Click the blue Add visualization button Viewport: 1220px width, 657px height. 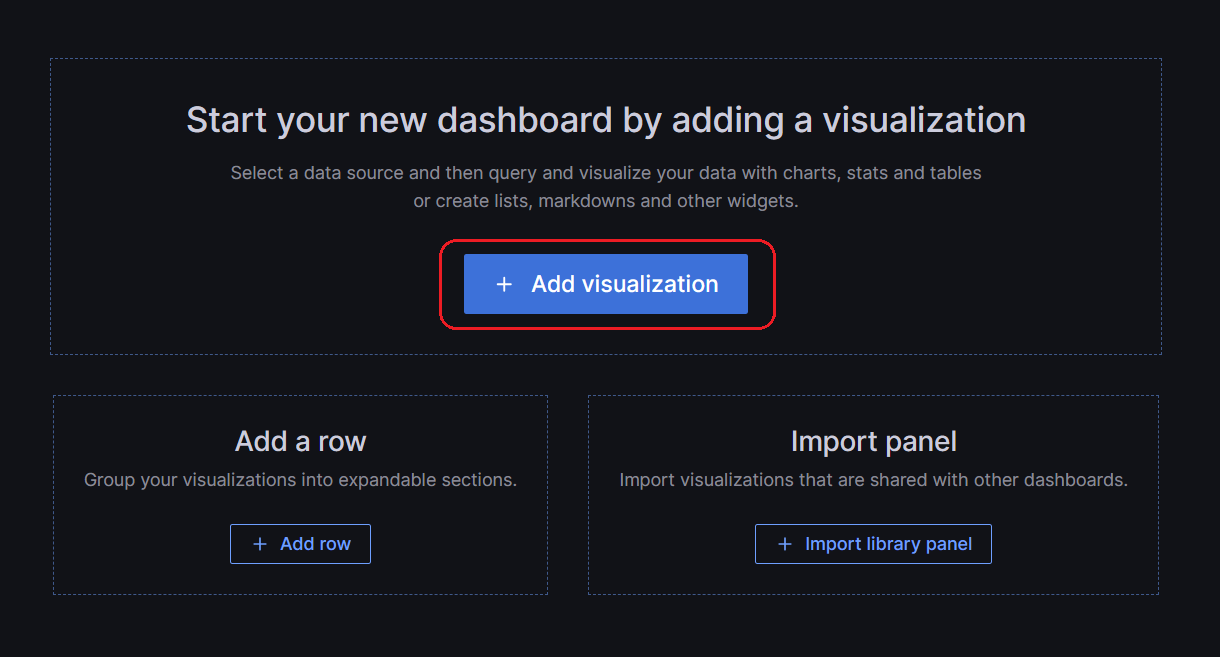point(605,284)
